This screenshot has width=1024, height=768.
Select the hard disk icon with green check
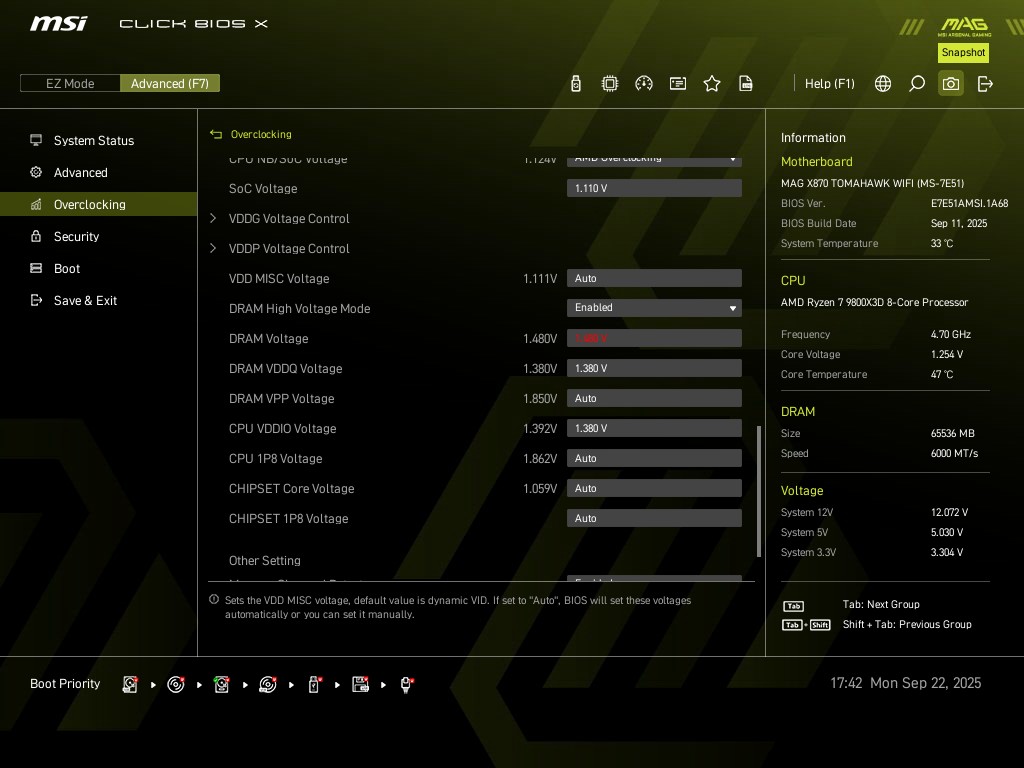[x=221, y=684]
